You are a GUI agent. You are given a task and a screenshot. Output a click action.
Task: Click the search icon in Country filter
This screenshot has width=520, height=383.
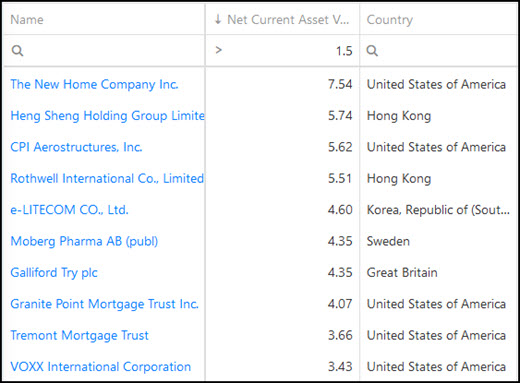point(372,51)
